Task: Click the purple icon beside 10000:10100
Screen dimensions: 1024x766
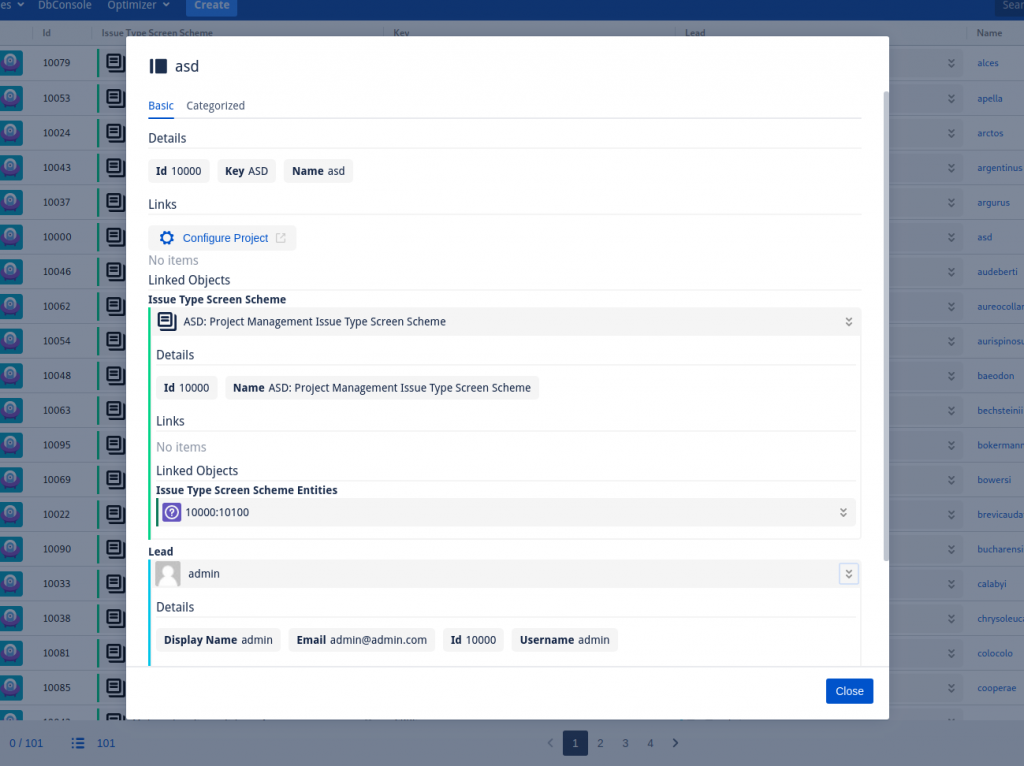Action: [172, 513]
